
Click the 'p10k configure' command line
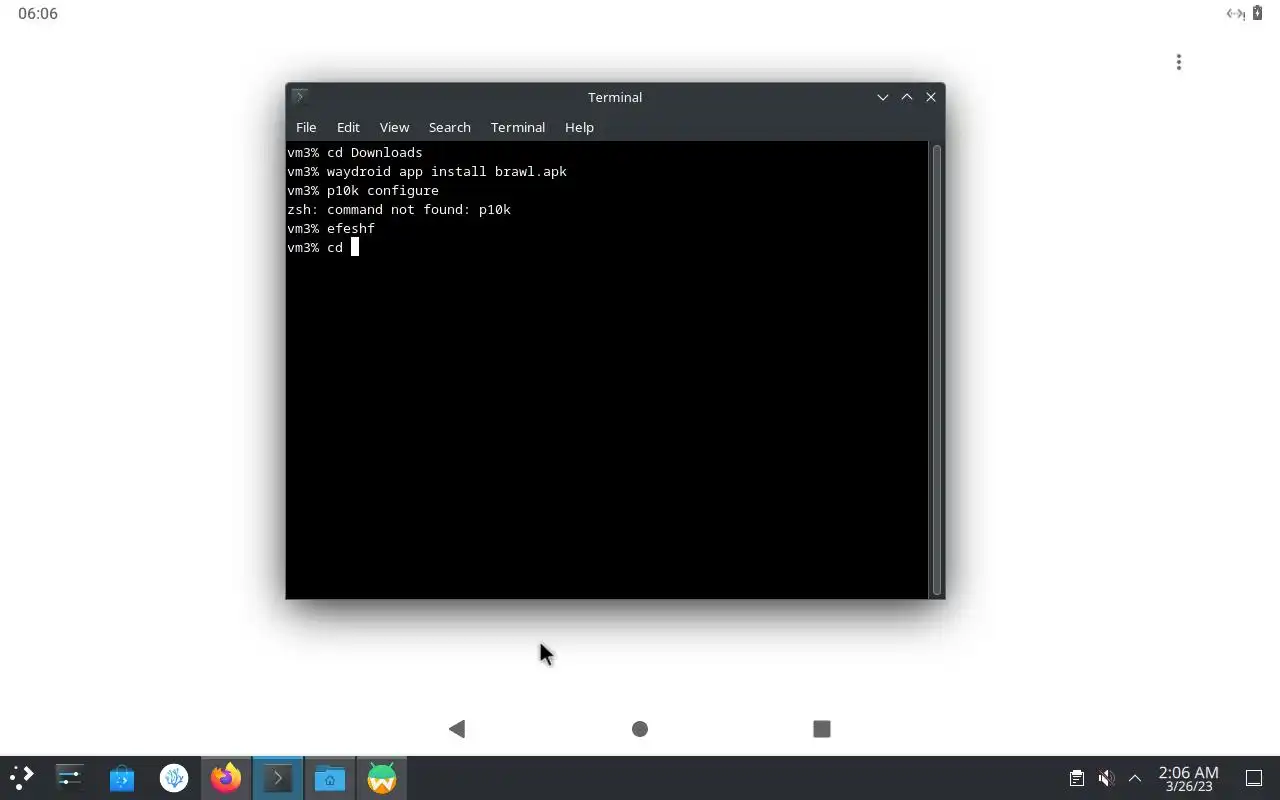(363, 190)
